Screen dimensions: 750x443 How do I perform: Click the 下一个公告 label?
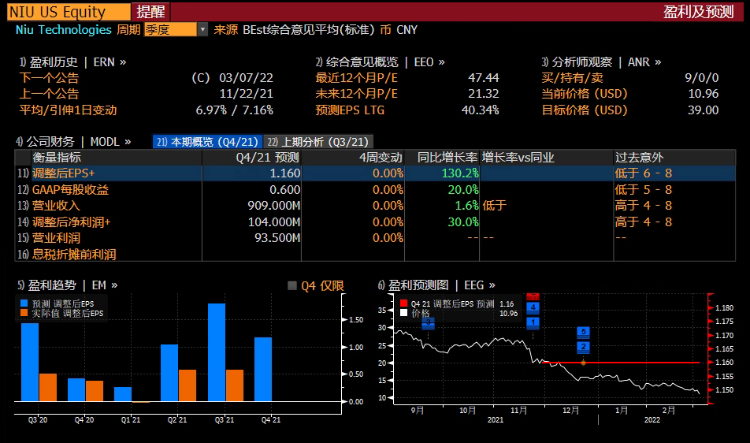coord(49,78)
